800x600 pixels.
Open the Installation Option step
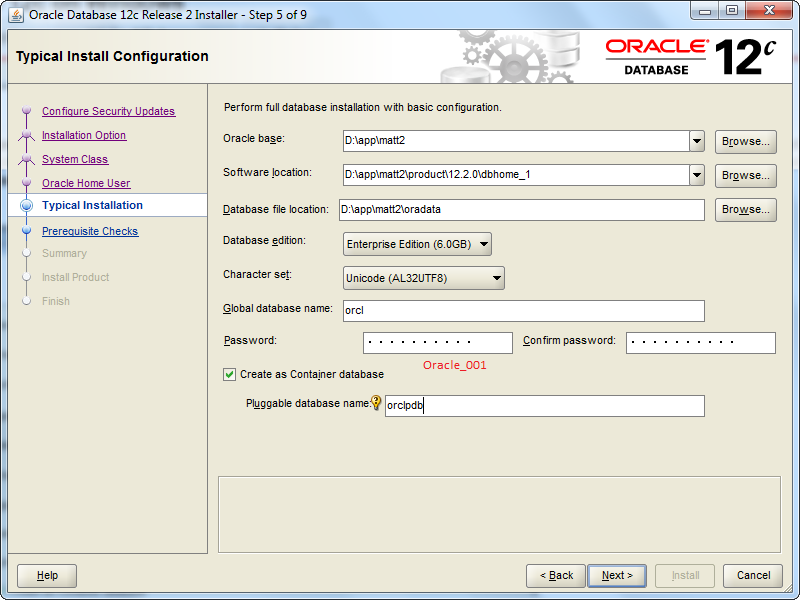[x=84, y=136]
